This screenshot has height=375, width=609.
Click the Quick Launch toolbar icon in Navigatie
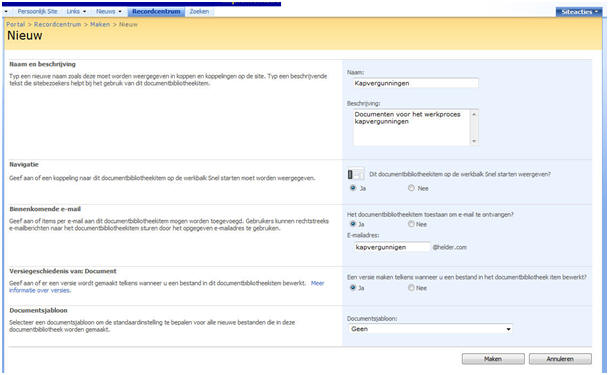(x=355, y=175)
